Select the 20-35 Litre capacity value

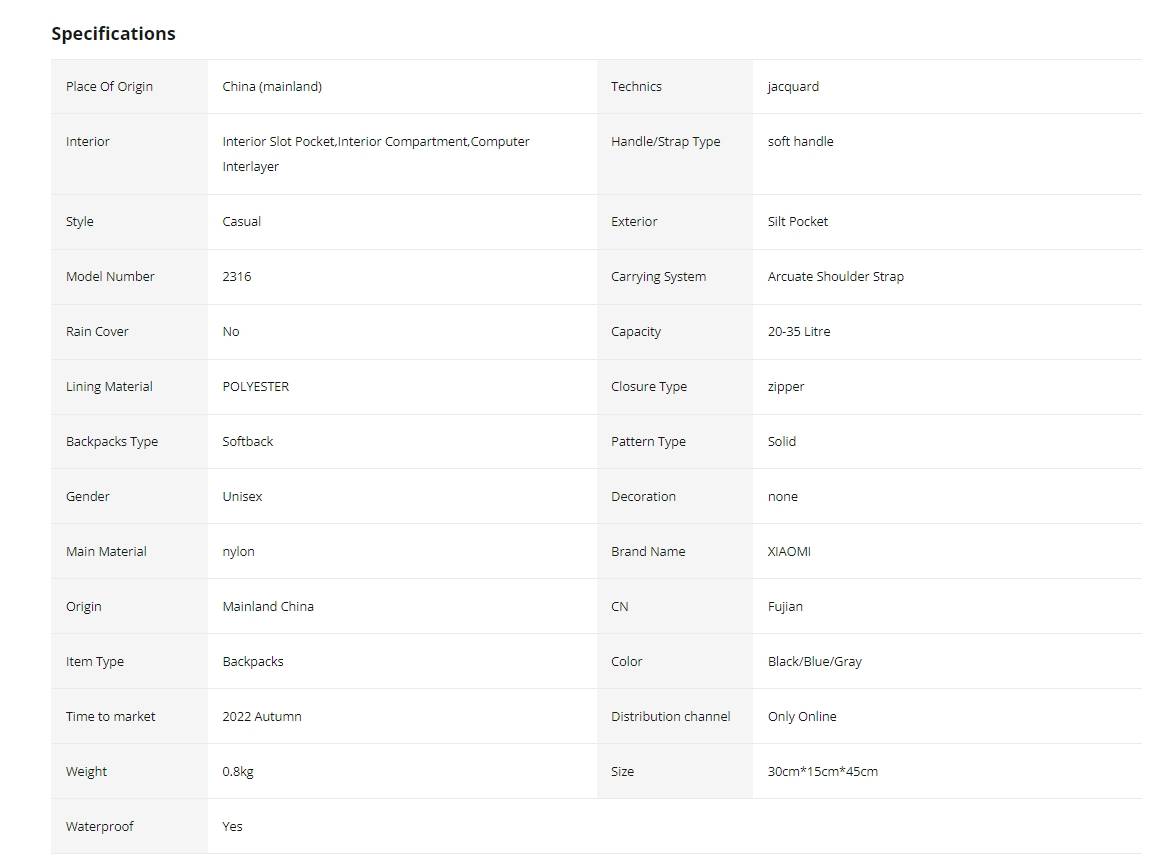[798, 331]
